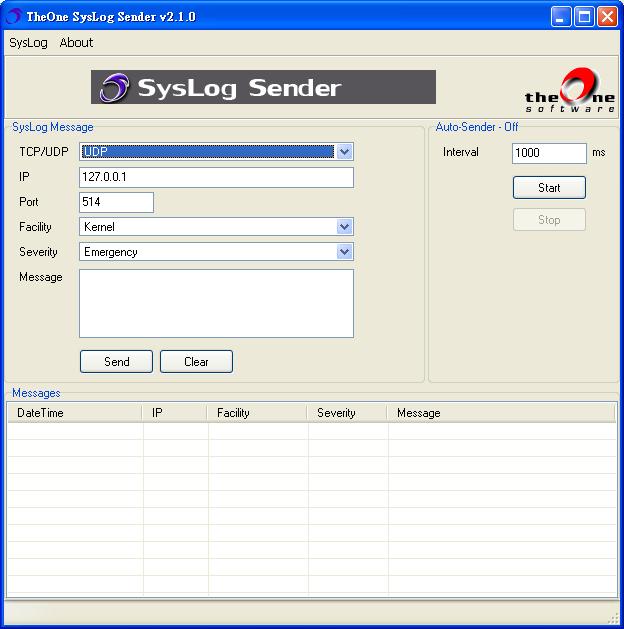This screenshot has height=629, width=624.
Task: Focus the IP address field 127.0.0.1
Action: point(216,177)
